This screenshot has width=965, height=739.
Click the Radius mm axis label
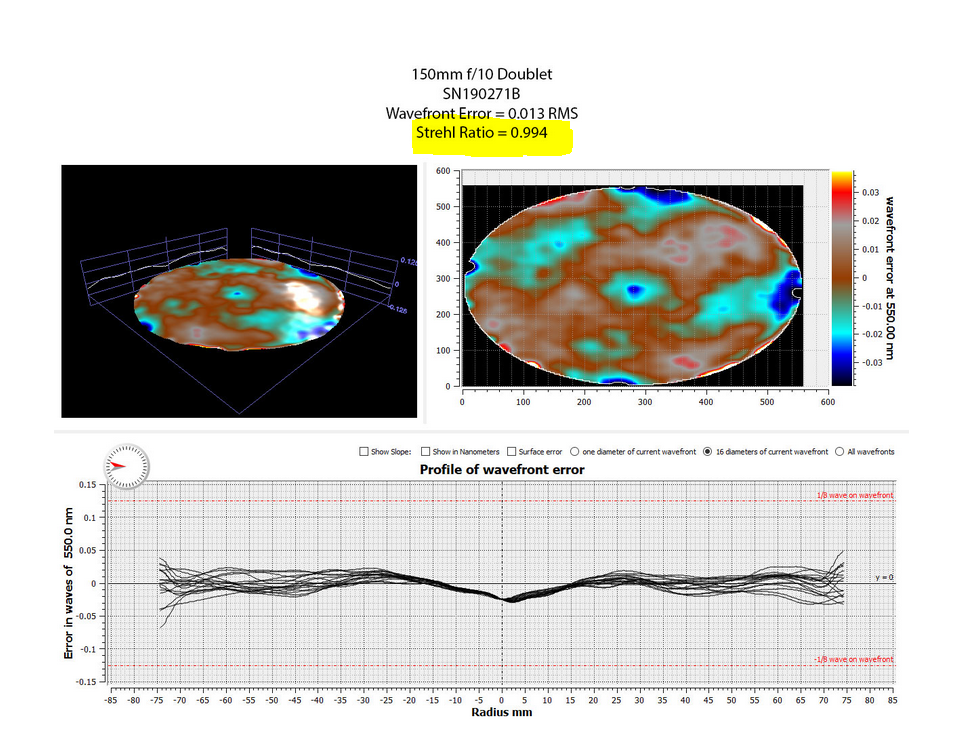coord(502,713)
